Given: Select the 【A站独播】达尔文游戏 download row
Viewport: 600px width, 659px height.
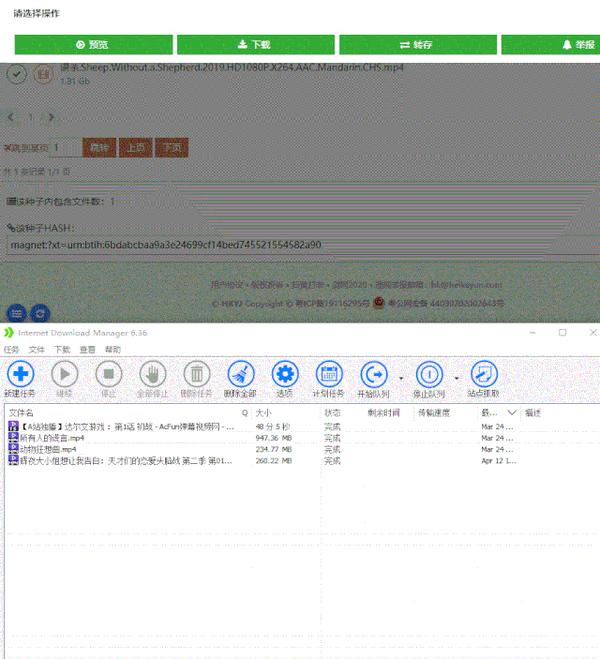Looking at the screenshot, I should [x=303, y=427].
